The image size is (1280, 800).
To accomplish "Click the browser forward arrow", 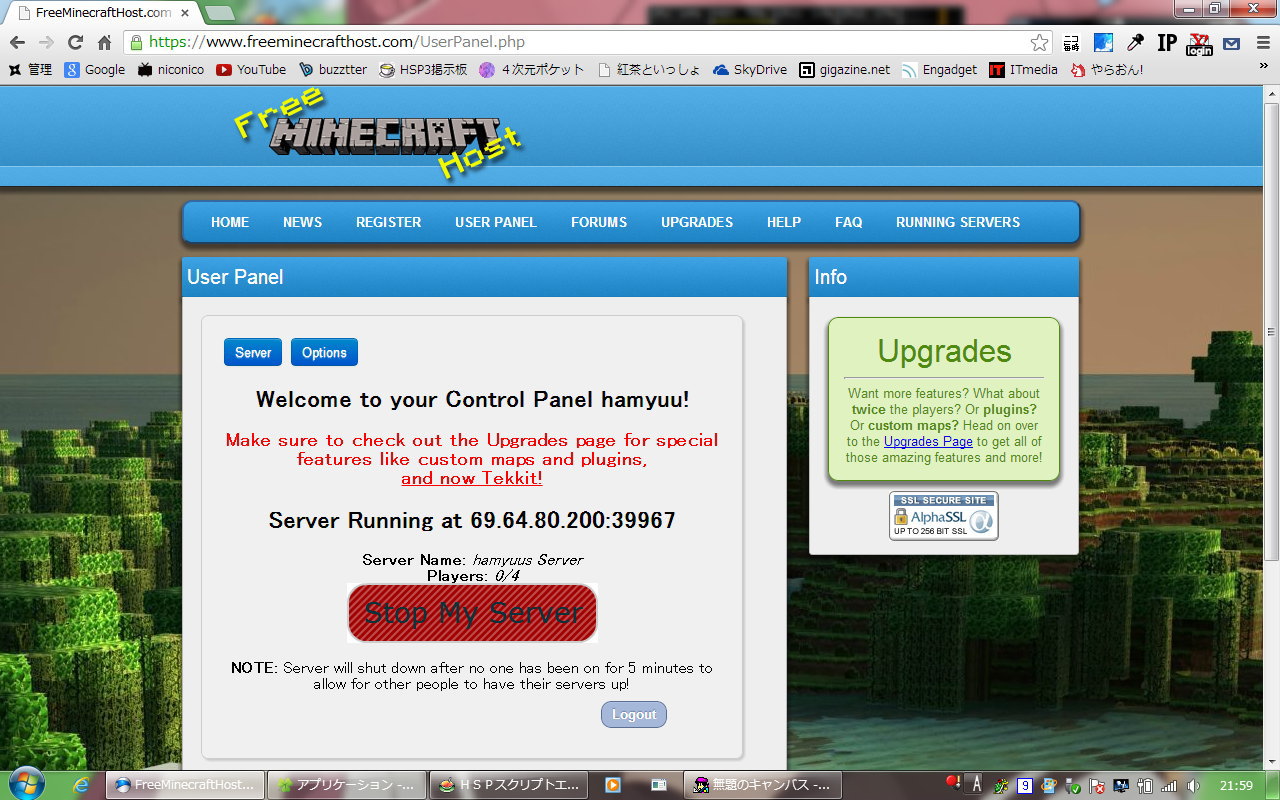I will [x=46, y=42].
